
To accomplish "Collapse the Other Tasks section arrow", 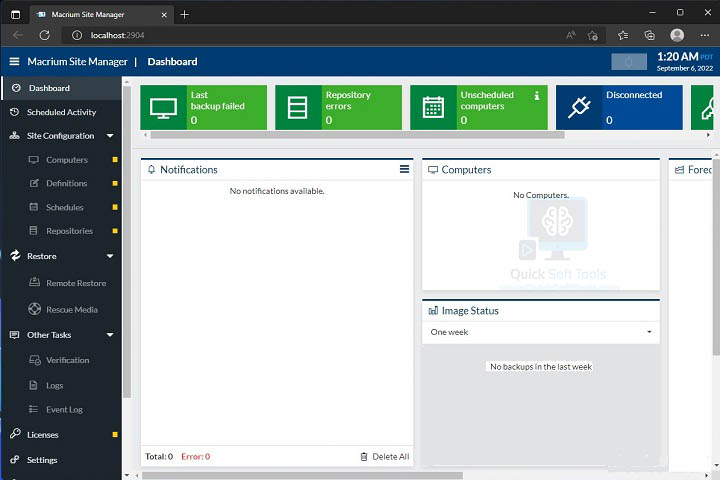I will click(x=110, y=335).
